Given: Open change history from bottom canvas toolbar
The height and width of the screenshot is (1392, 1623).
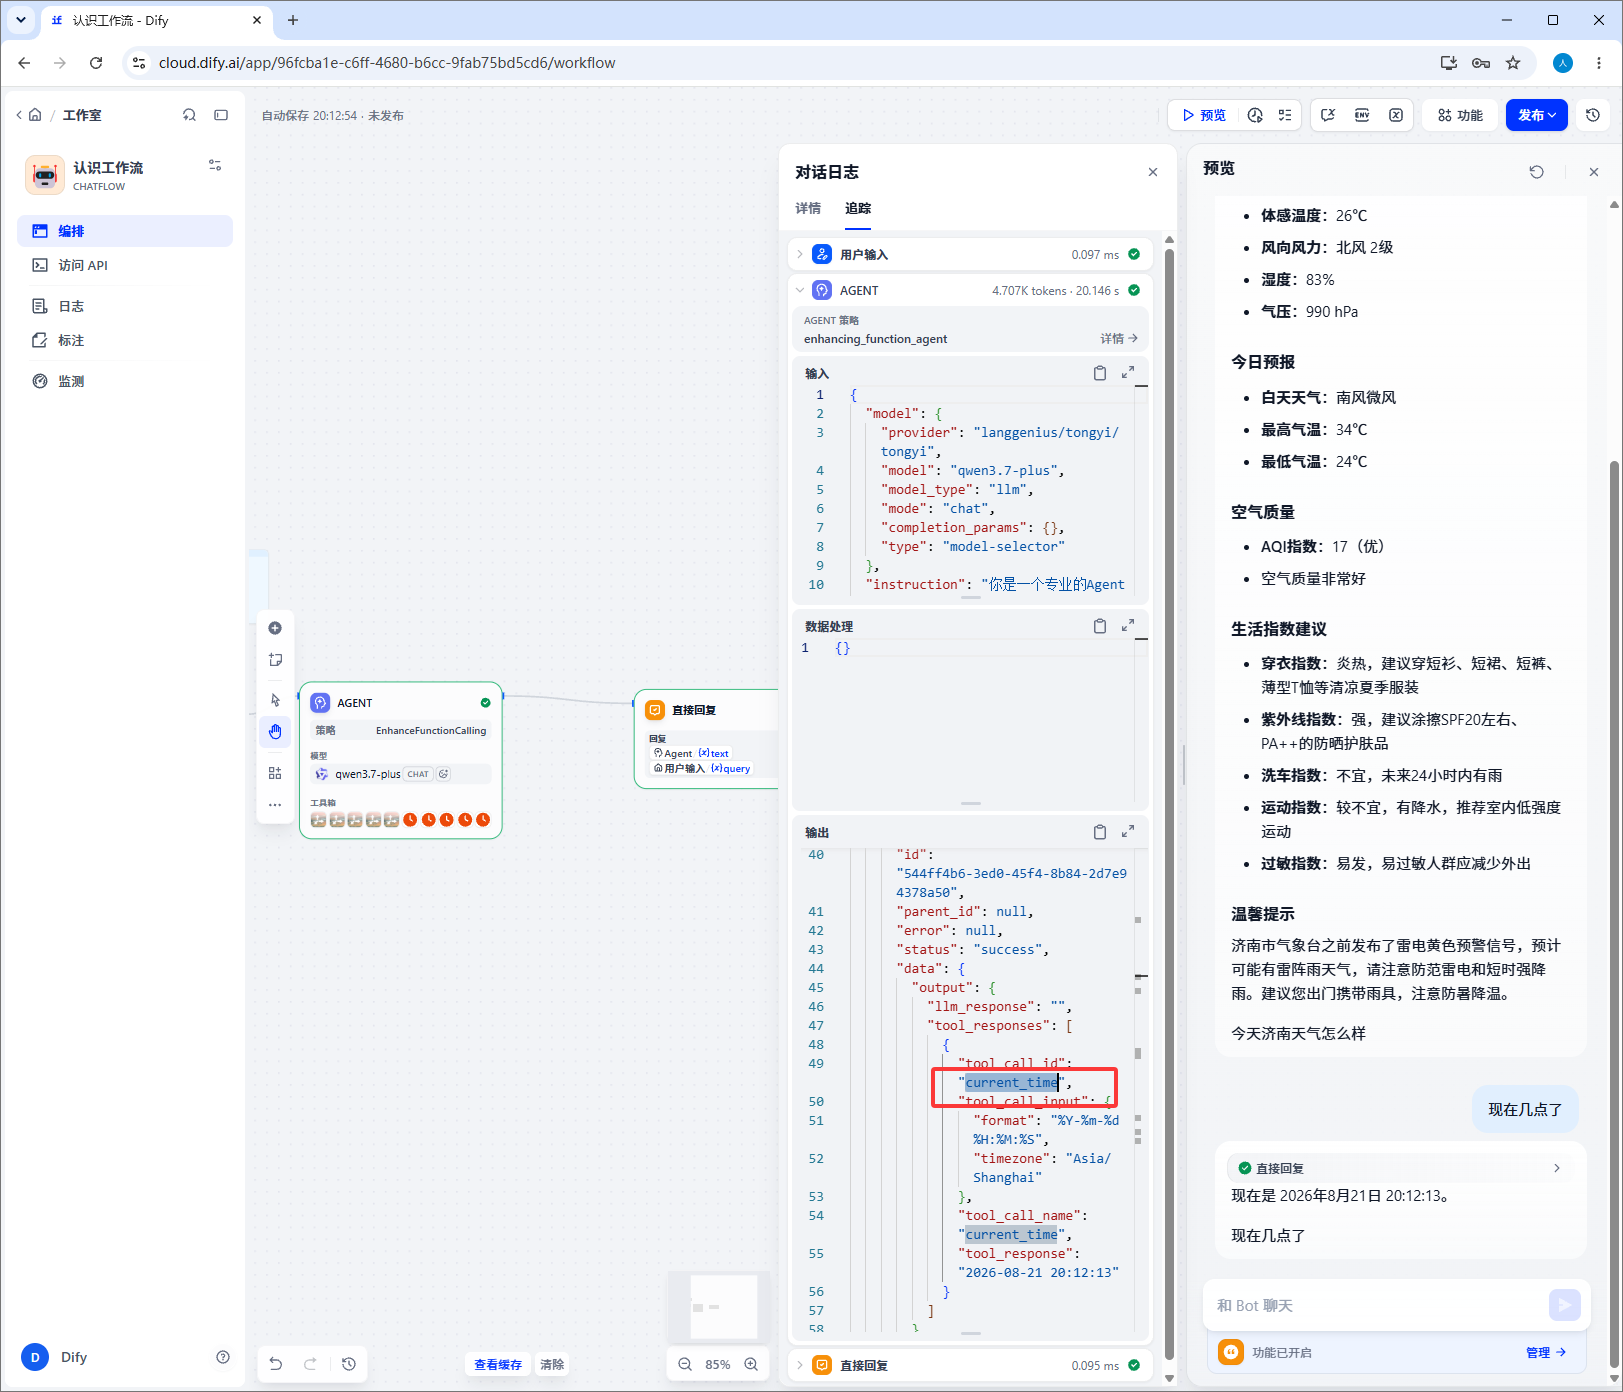Looking at the screenshot, I should pyautogui.click(x=349, y=1364).
